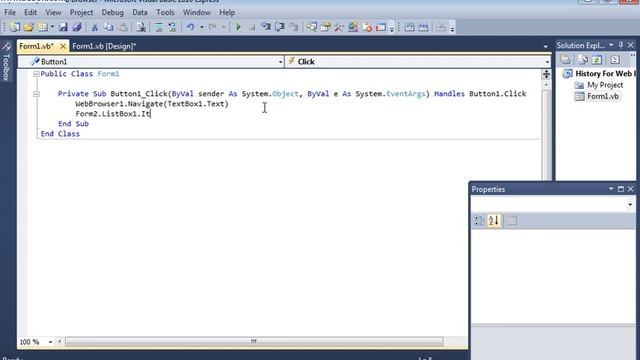Click the Copy toolbar icon

click(x=109, y=27)
